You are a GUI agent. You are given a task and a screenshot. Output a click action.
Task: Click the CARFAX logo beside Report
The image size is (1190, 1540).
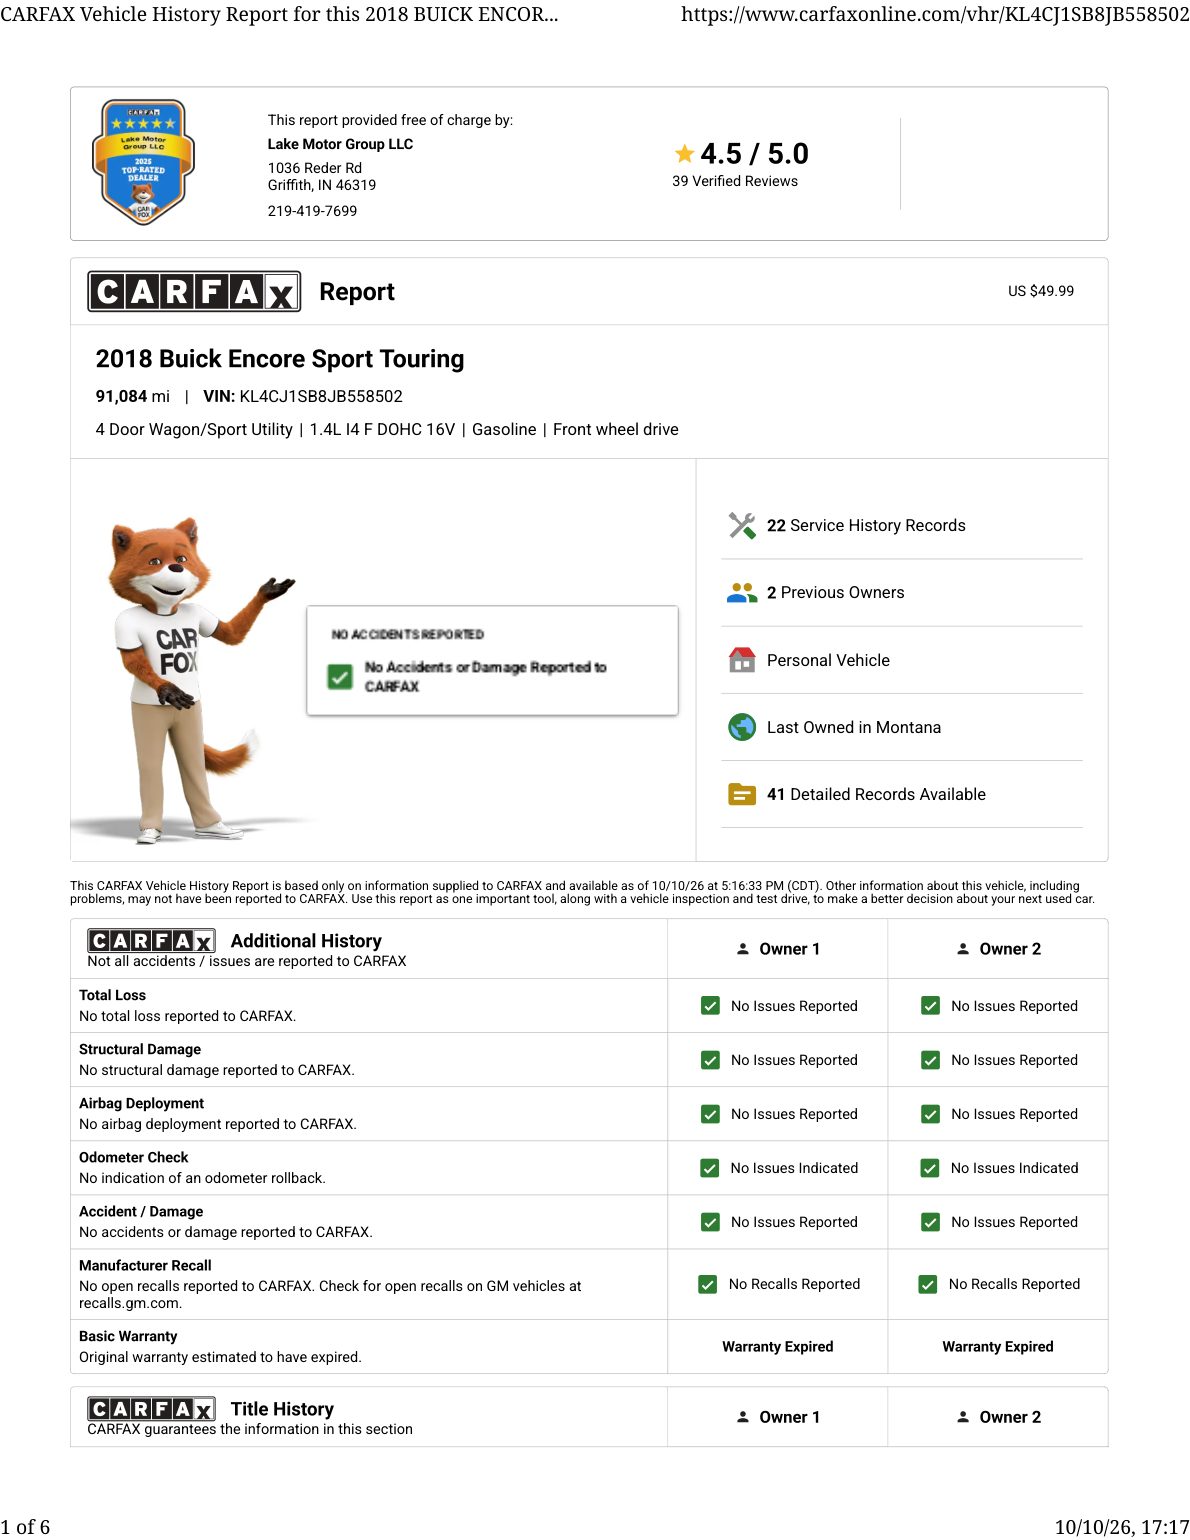[x=194, y=292]
